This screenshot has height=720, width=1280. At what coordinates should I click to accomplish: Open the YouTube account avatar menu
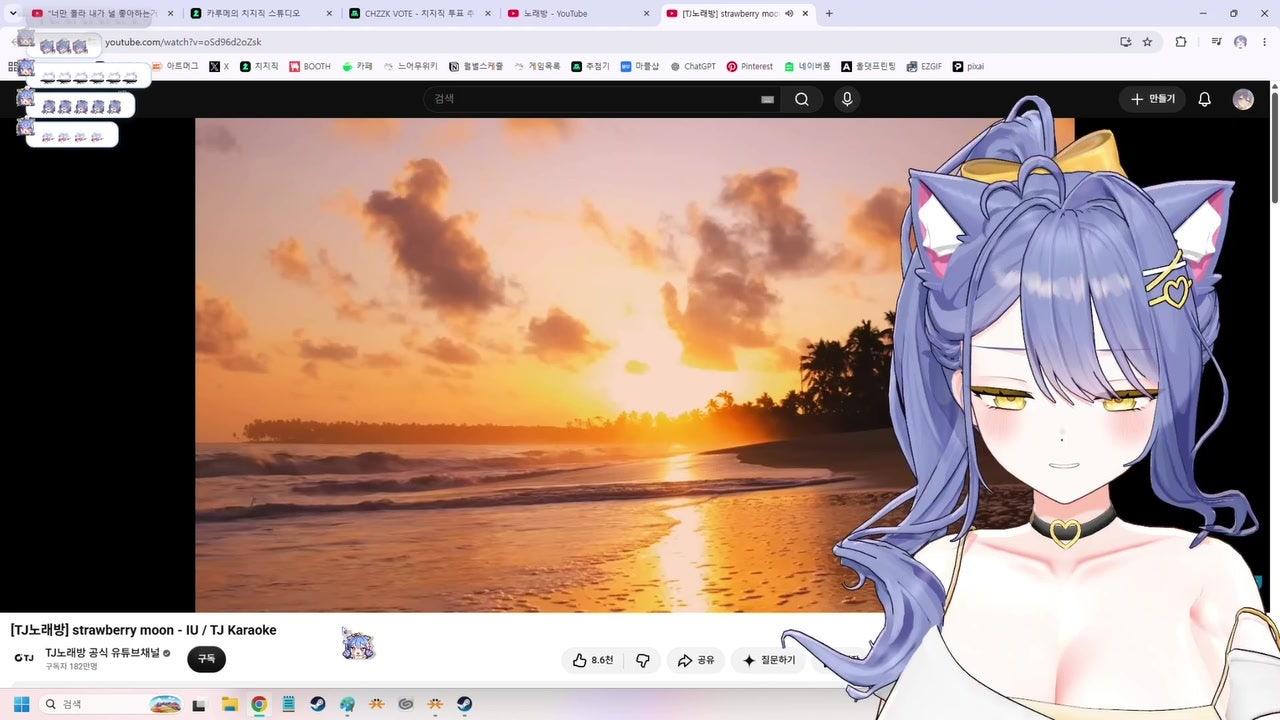[1243, 99]
